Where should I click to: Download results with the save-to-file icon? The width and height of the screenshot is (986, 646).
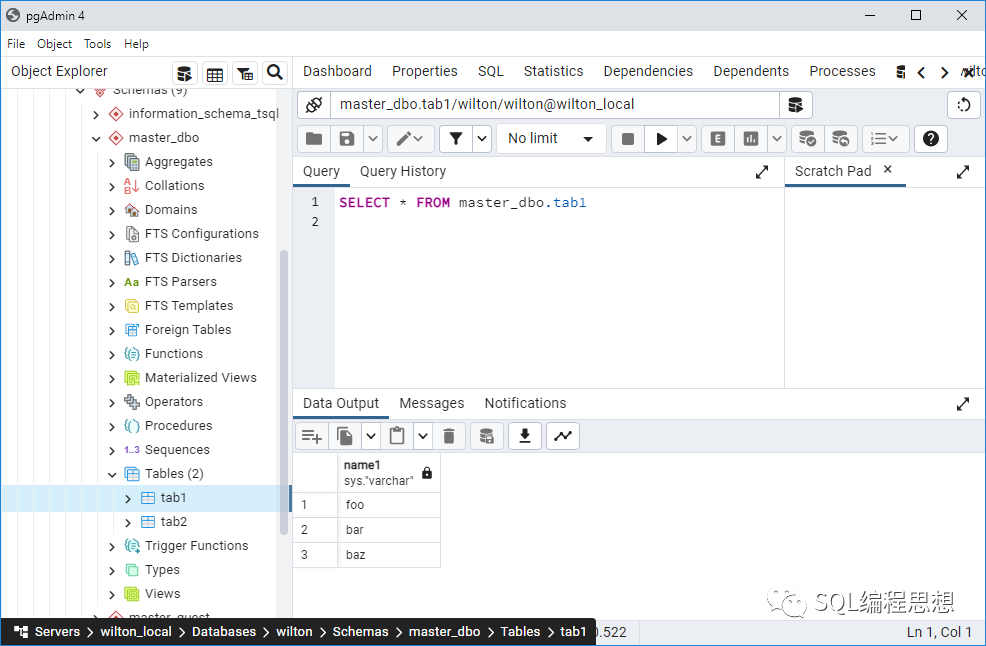point(524,436)
